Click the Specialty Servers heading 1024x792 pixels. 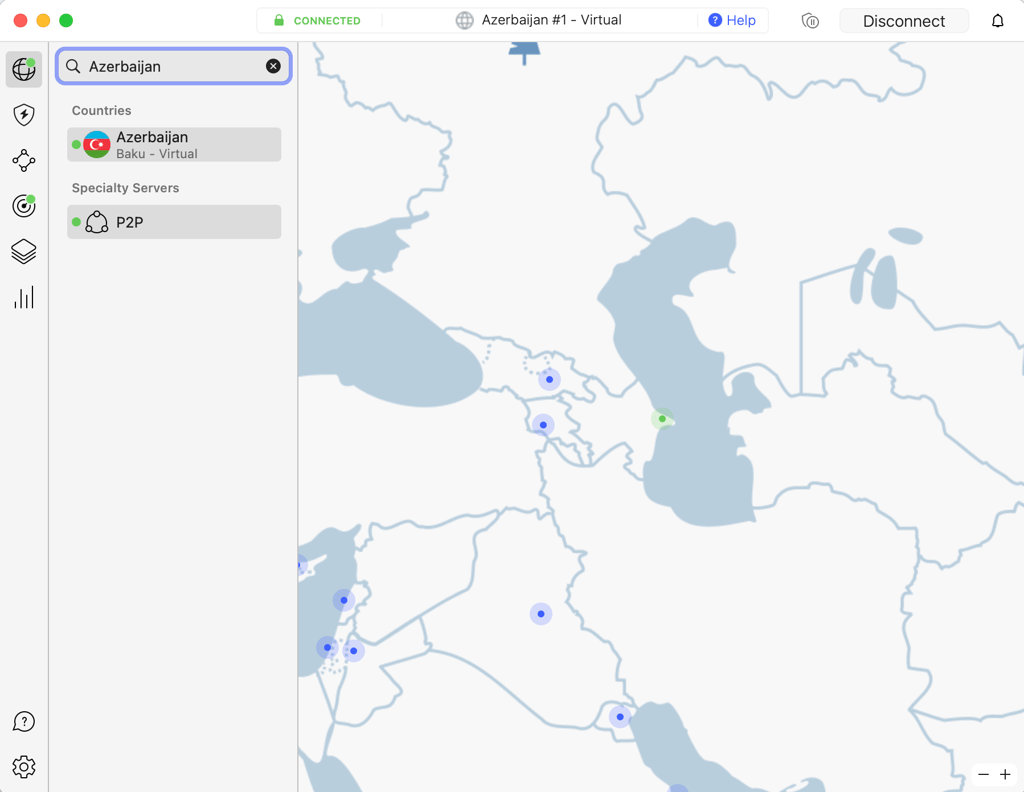(x=125, y=188)
